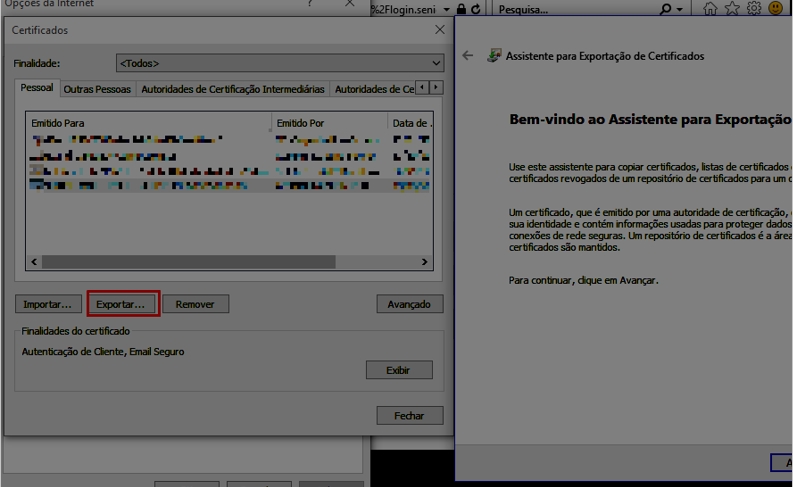The height and width of the screenshot is (487, 793).
Task: Click the Importar... button
Action: tap(48, 304)
